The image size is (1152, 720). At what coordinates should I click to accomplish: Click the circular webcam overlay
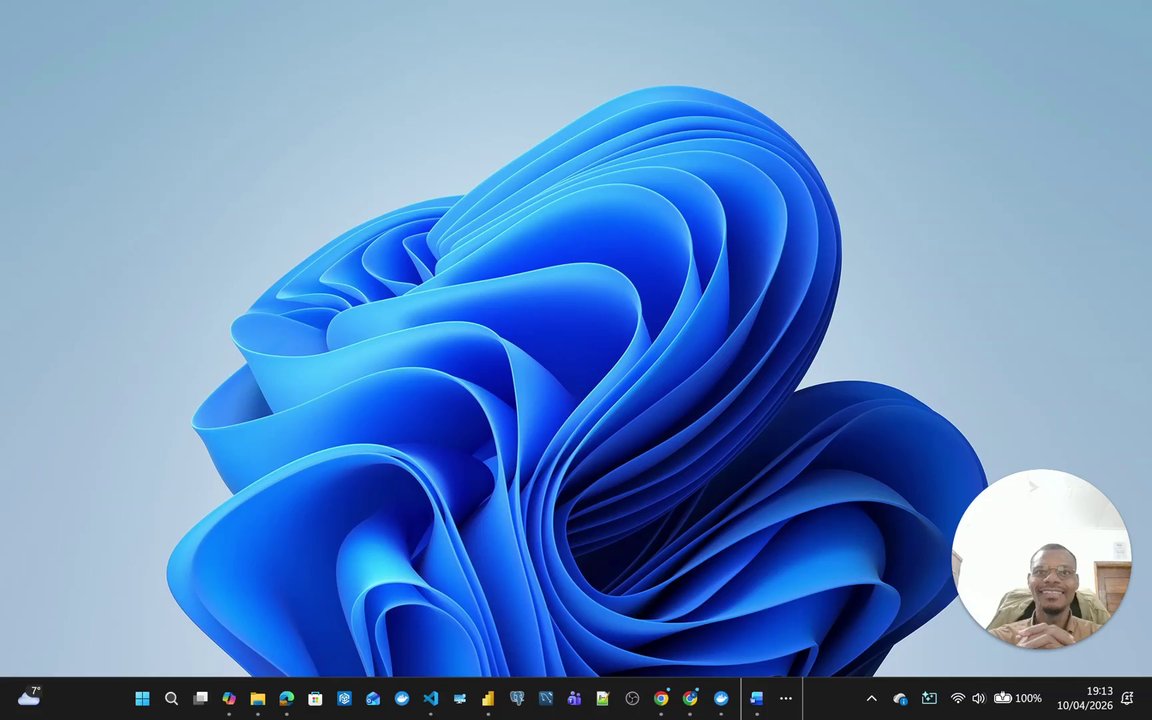coord(1041,559)
